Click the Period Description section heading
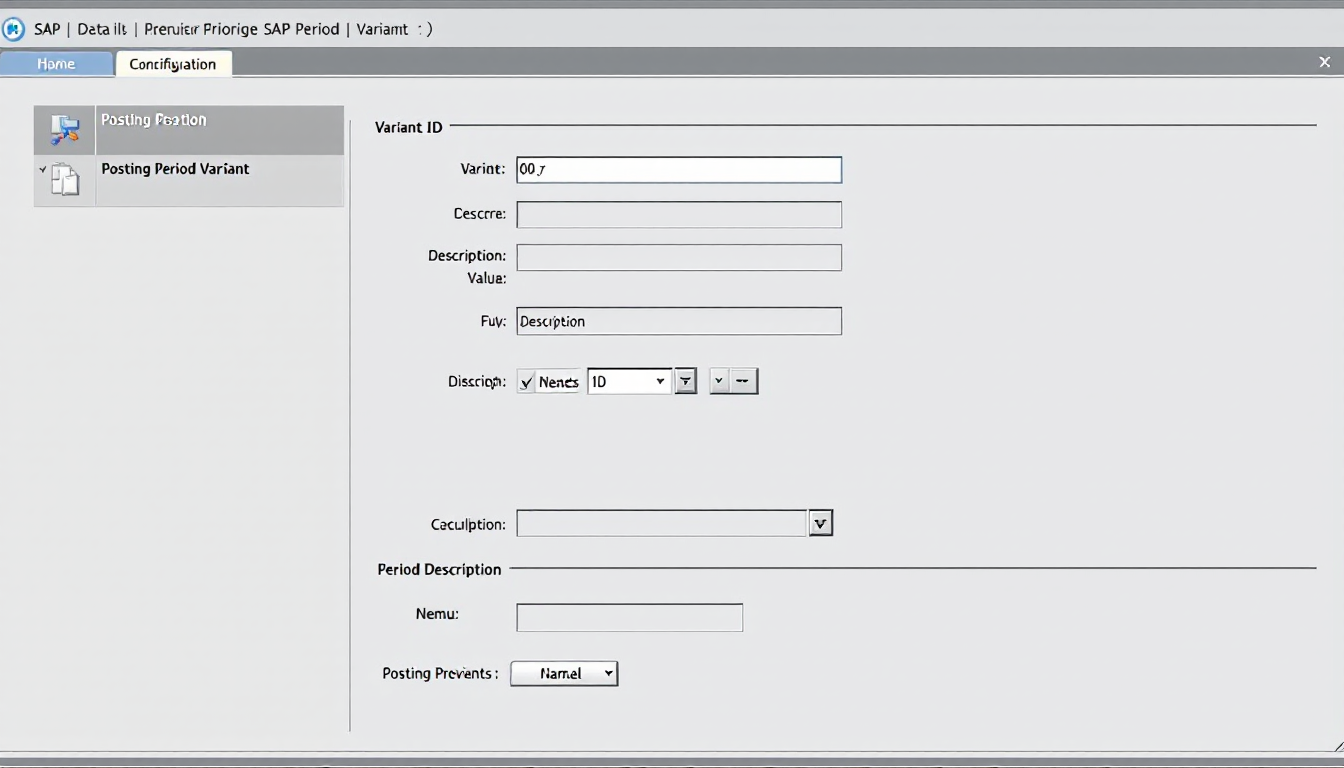 pos(439,569)
